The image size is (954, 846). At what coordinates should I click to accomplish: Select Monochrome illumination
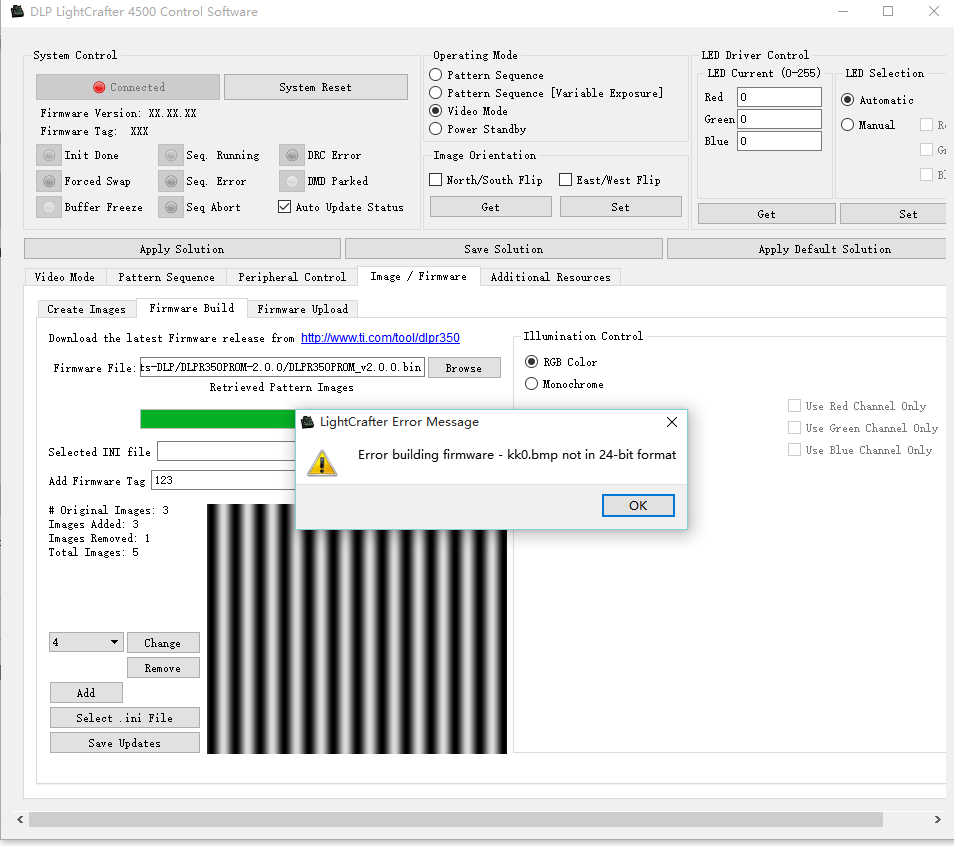pyautogui.click(x=532, y=383)
